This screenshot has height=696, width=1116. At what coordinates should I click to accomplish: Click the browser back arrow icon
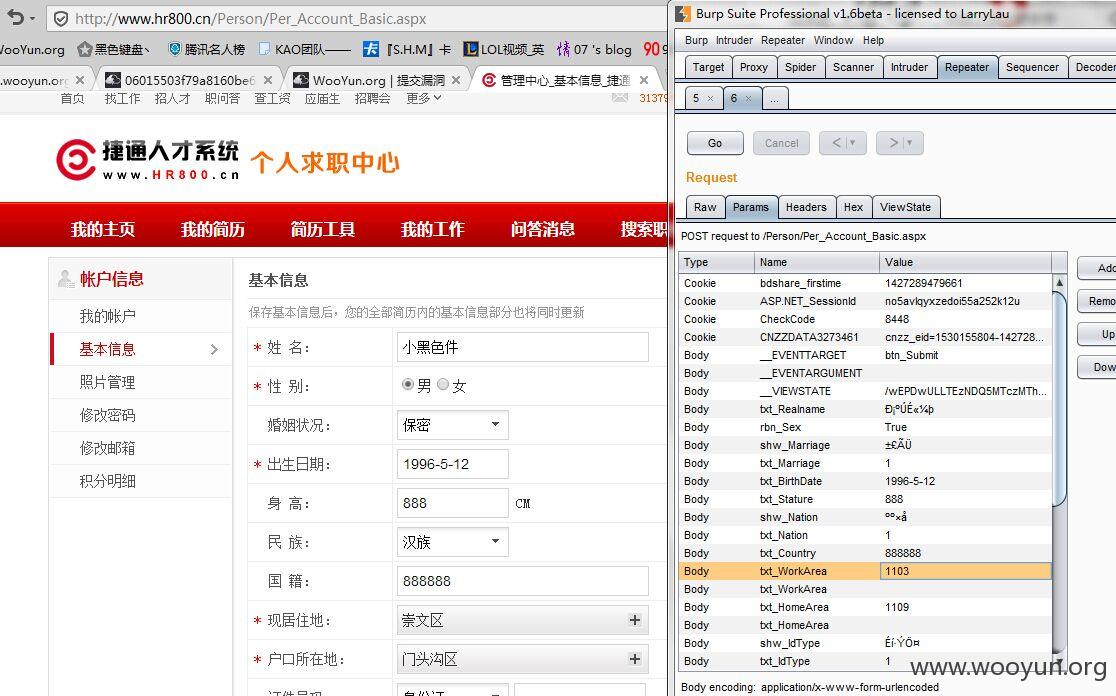coord(15,18)
